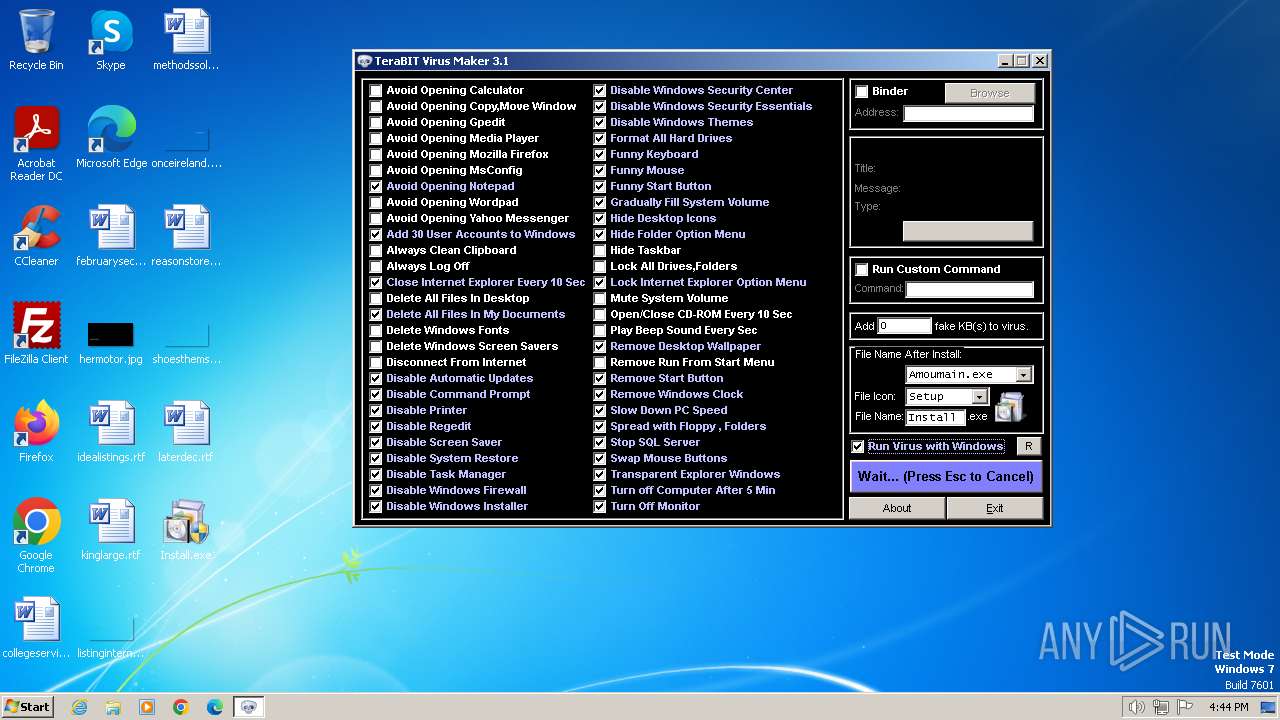
Task: Tick the Hide Taskbar checkbox
Action: coord(600,250)
